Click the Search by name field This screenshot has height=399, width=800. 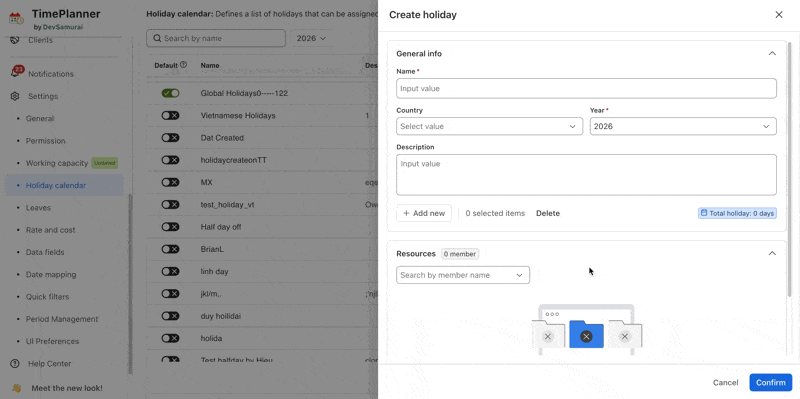[x=216, y=38]
